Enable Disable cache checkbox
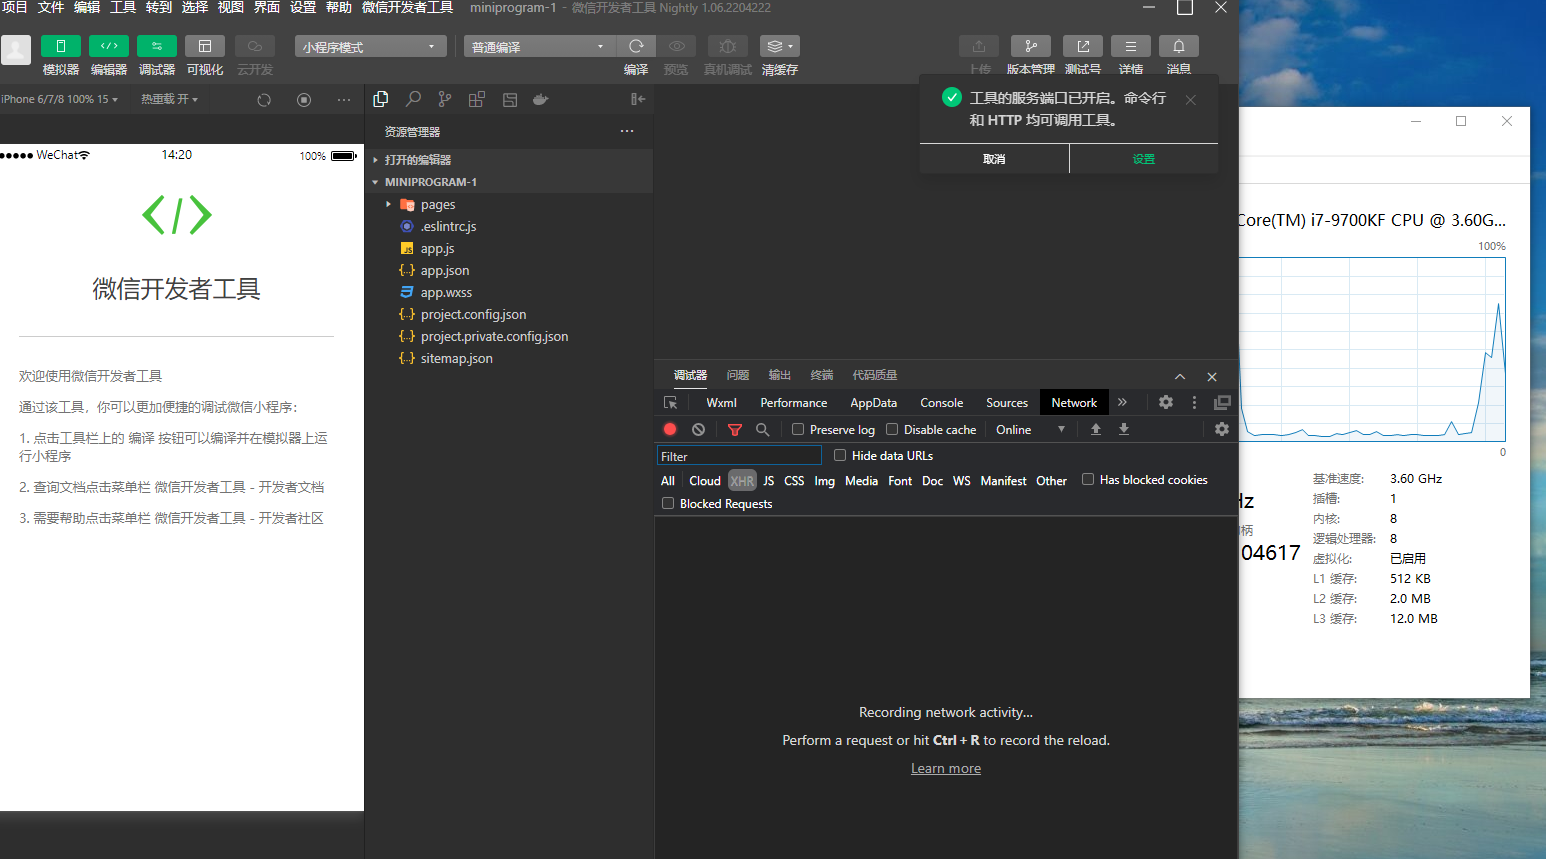This screenshot has width=1546, height=859. (x=892, y=429)
